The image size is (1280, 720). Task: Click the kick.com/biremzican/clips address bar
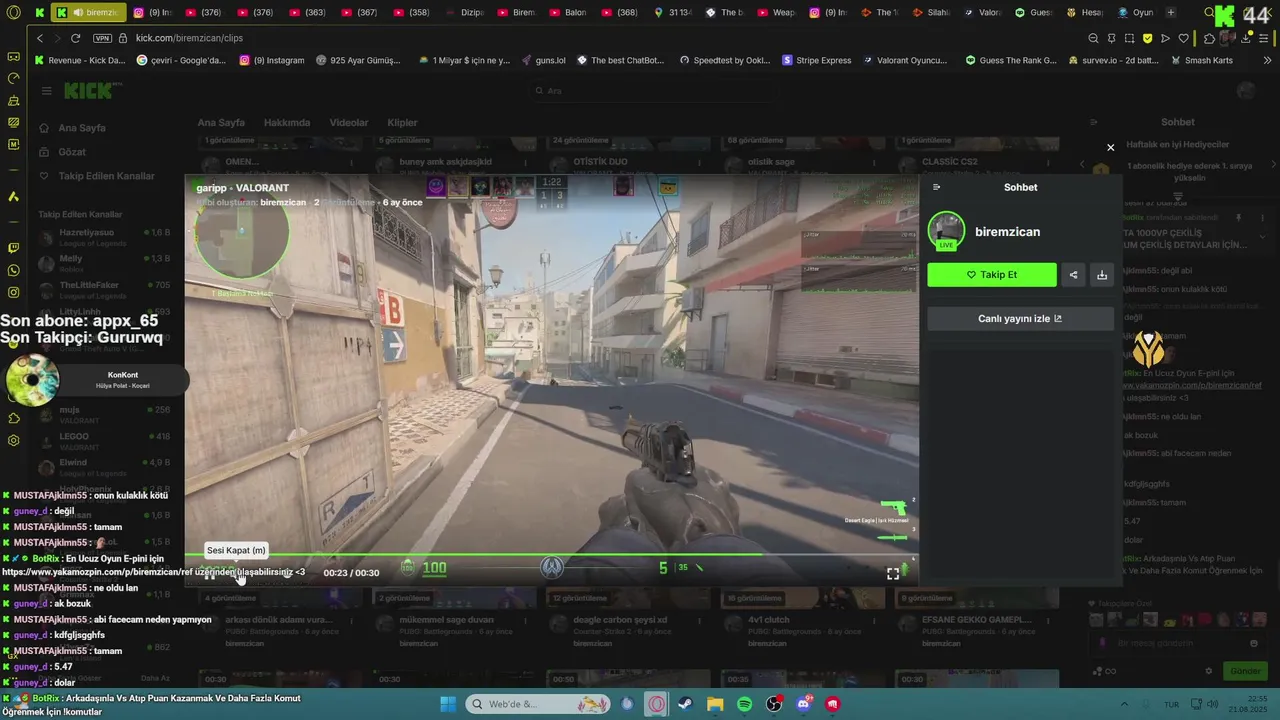[189, 38]
